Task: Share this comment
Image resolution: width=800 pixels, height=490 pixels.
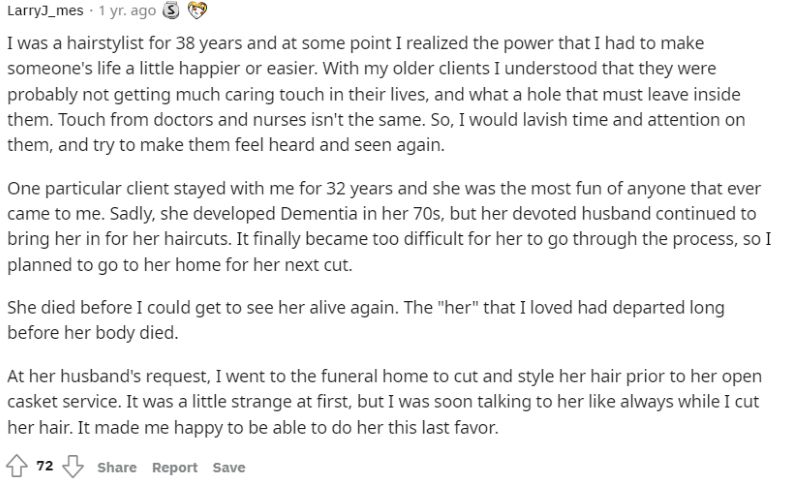Action: click(117, 468)
